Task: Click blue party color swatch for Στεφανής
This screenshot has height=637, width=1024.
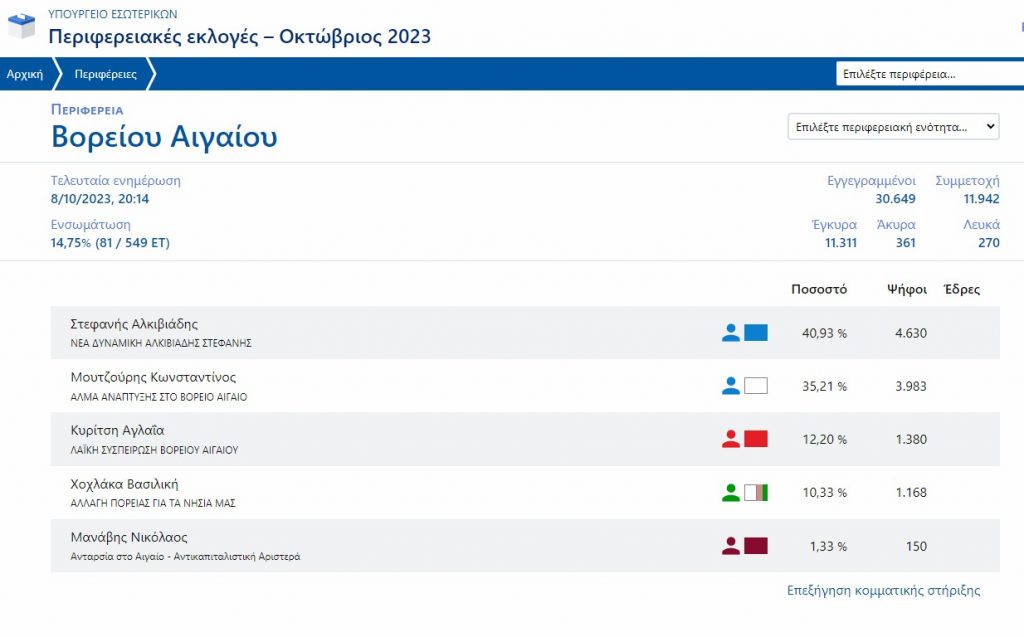Action: (756, 333)
